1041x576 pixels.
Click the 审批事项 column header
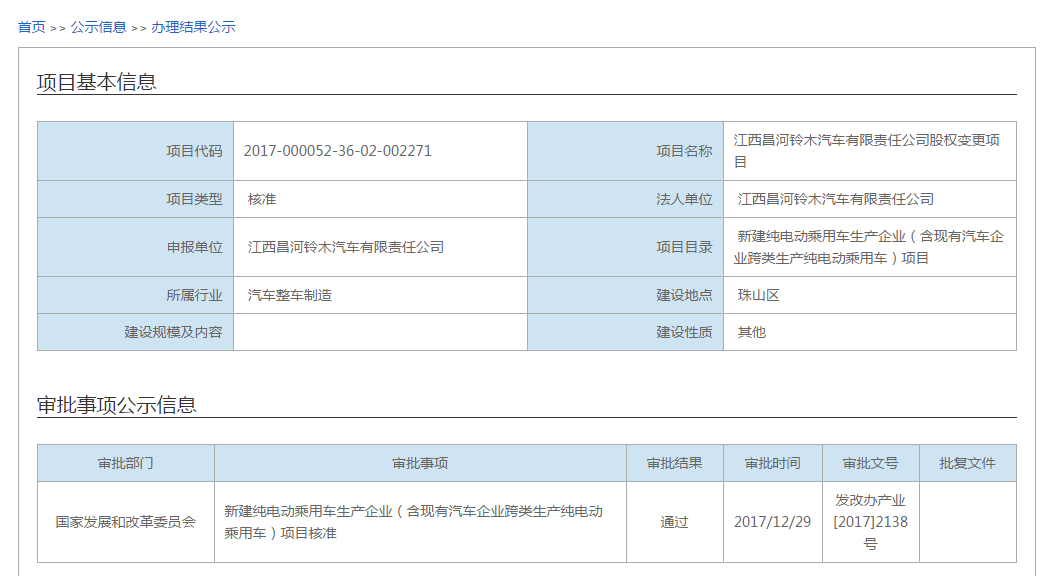tap(420, 463)
